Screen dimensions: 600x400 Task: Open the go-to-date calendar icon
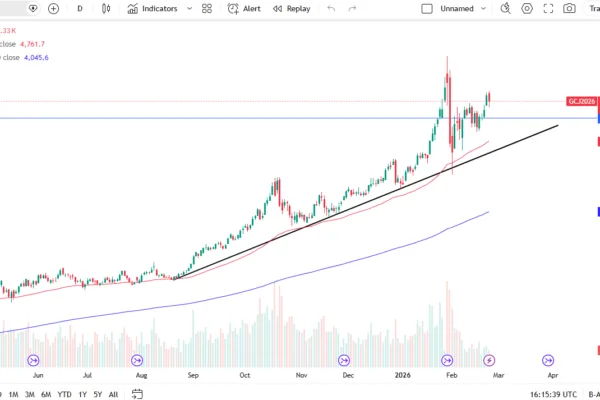point(137,394)
